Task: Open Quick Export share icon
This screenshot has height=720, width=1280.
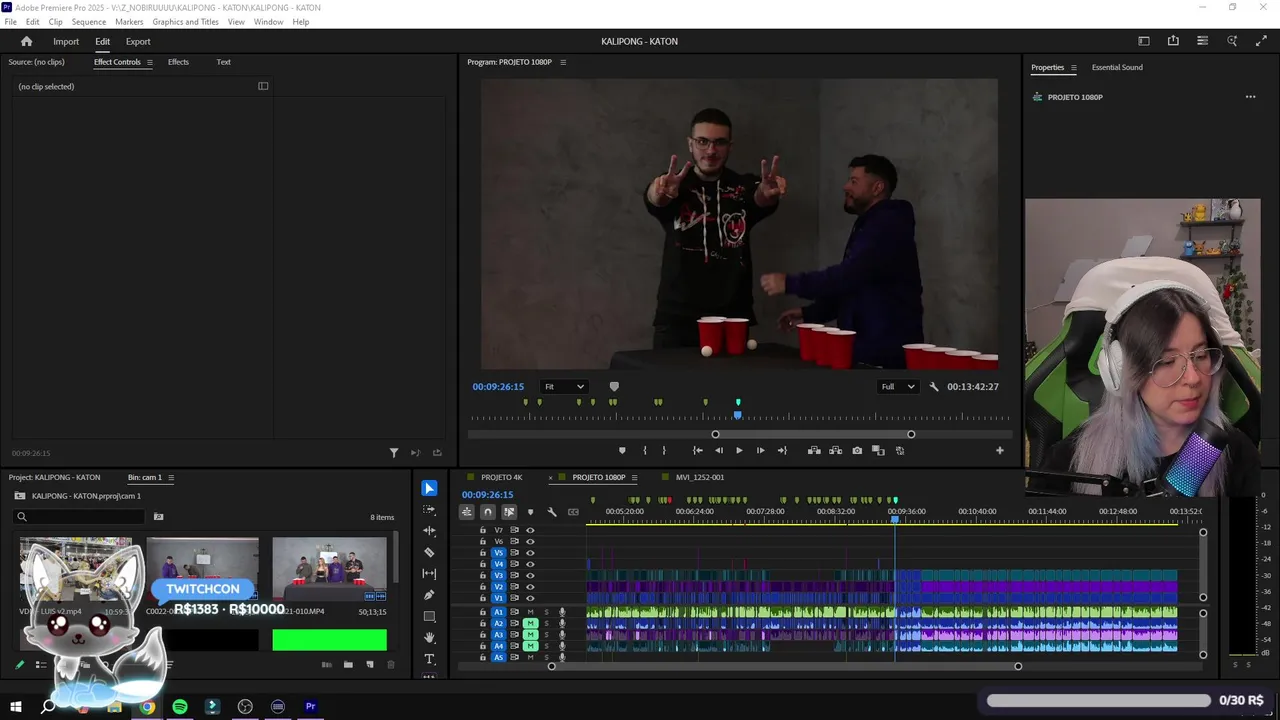Action: 1173,41
